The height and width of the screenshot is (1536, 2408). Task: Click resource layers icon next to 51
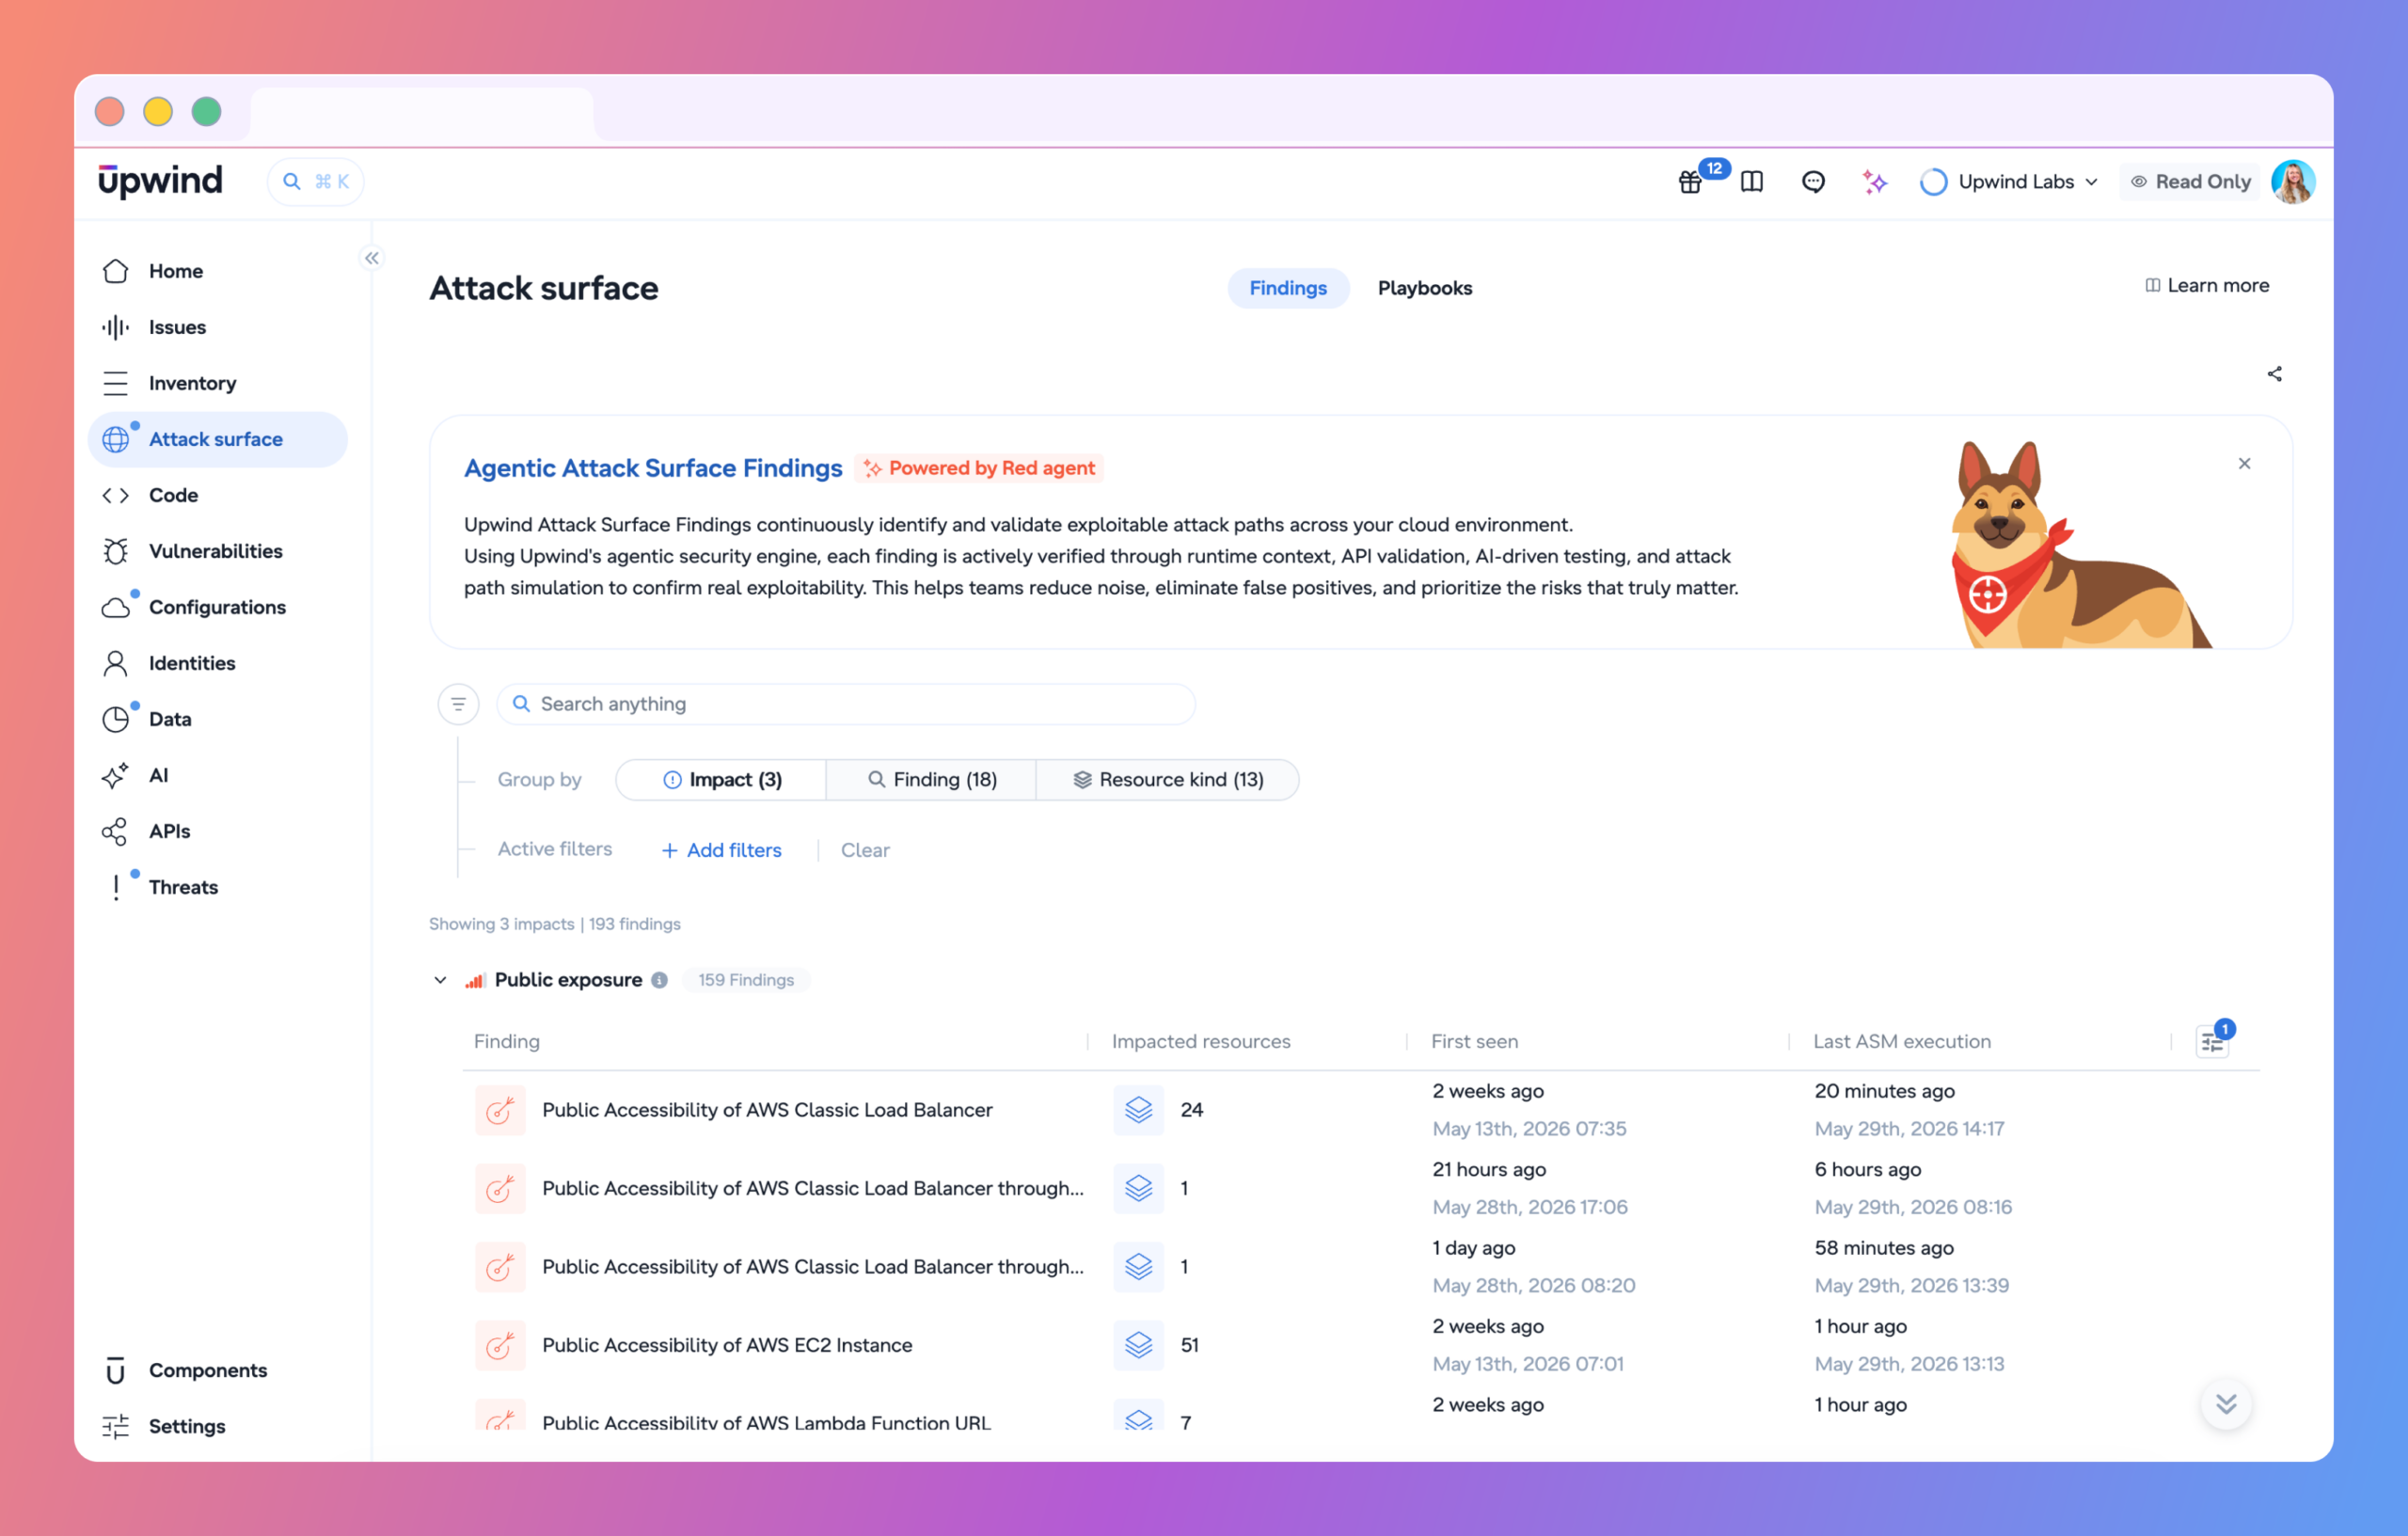tap(1138, 1345)
